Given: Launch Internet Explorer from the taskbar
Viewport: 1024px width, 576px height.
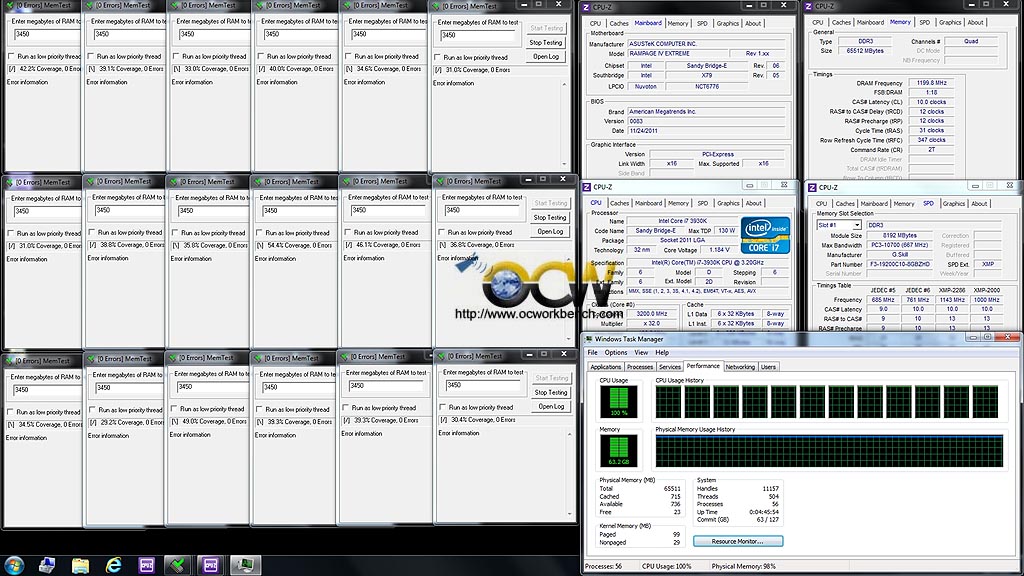Looking at the screenshot, I should (114, 565).
